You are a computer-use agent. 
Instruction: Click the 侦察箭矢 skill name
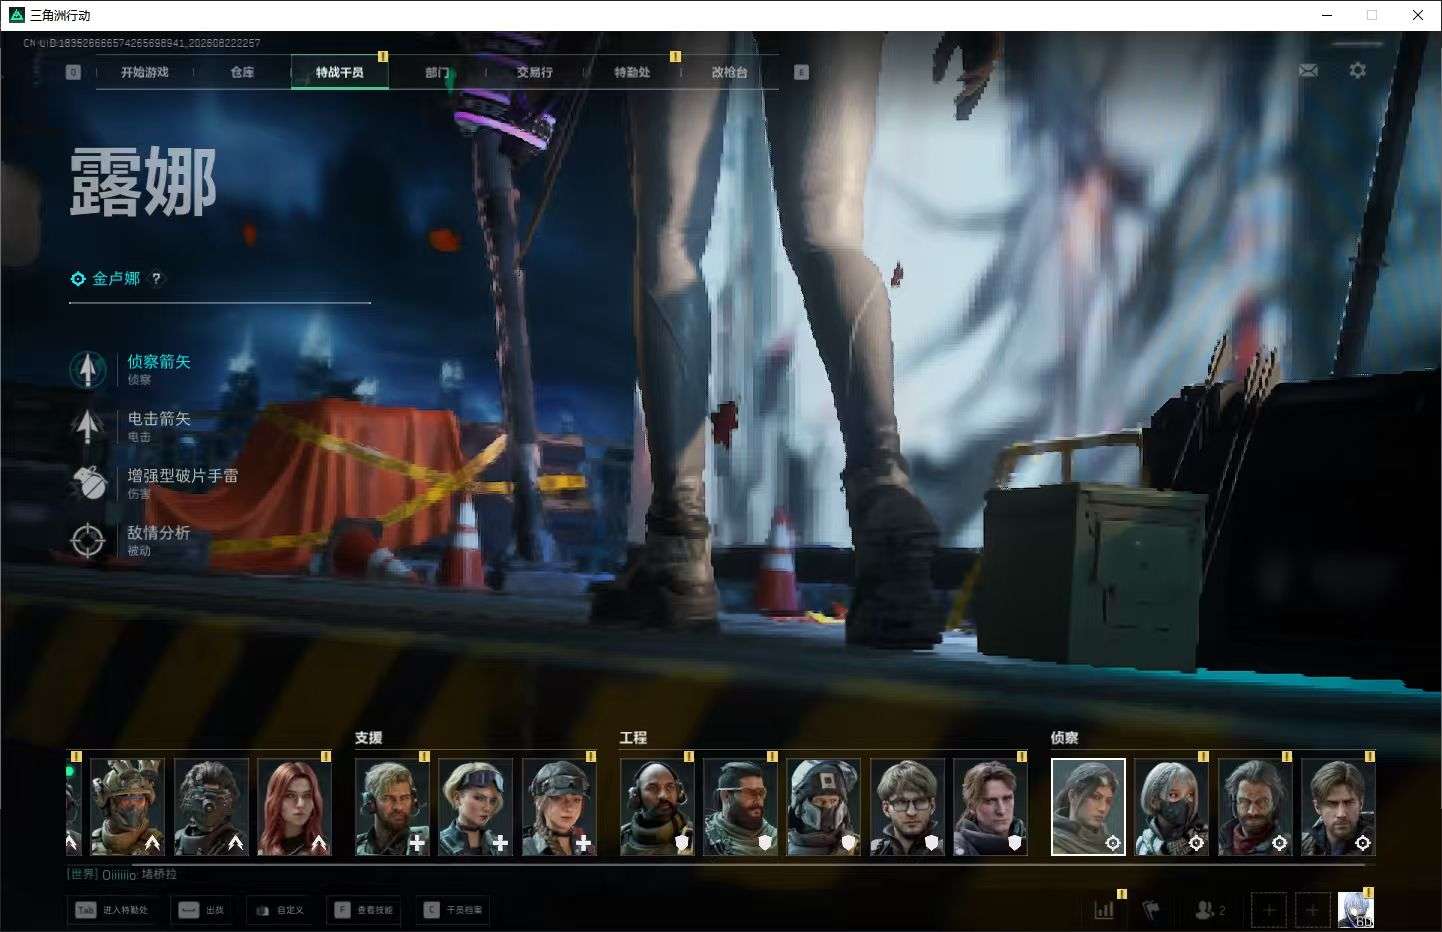[x=158, y=362]
